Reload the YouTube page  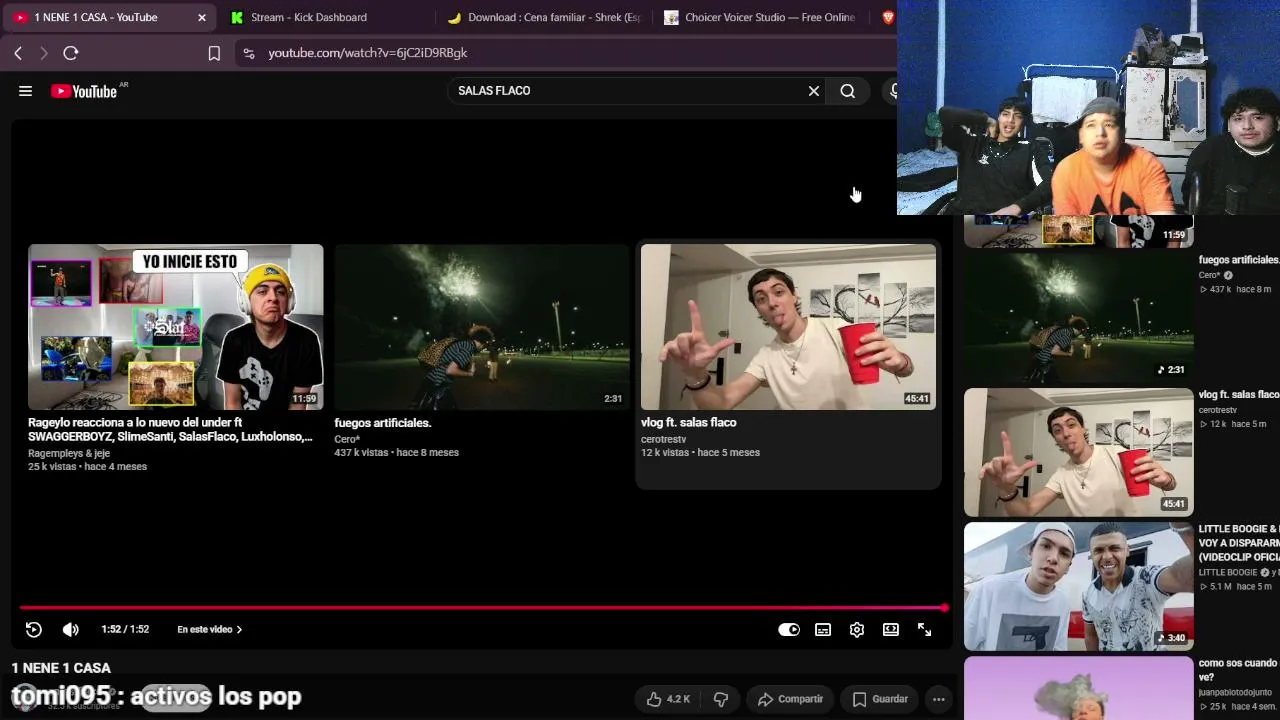(x=71, y=53)
